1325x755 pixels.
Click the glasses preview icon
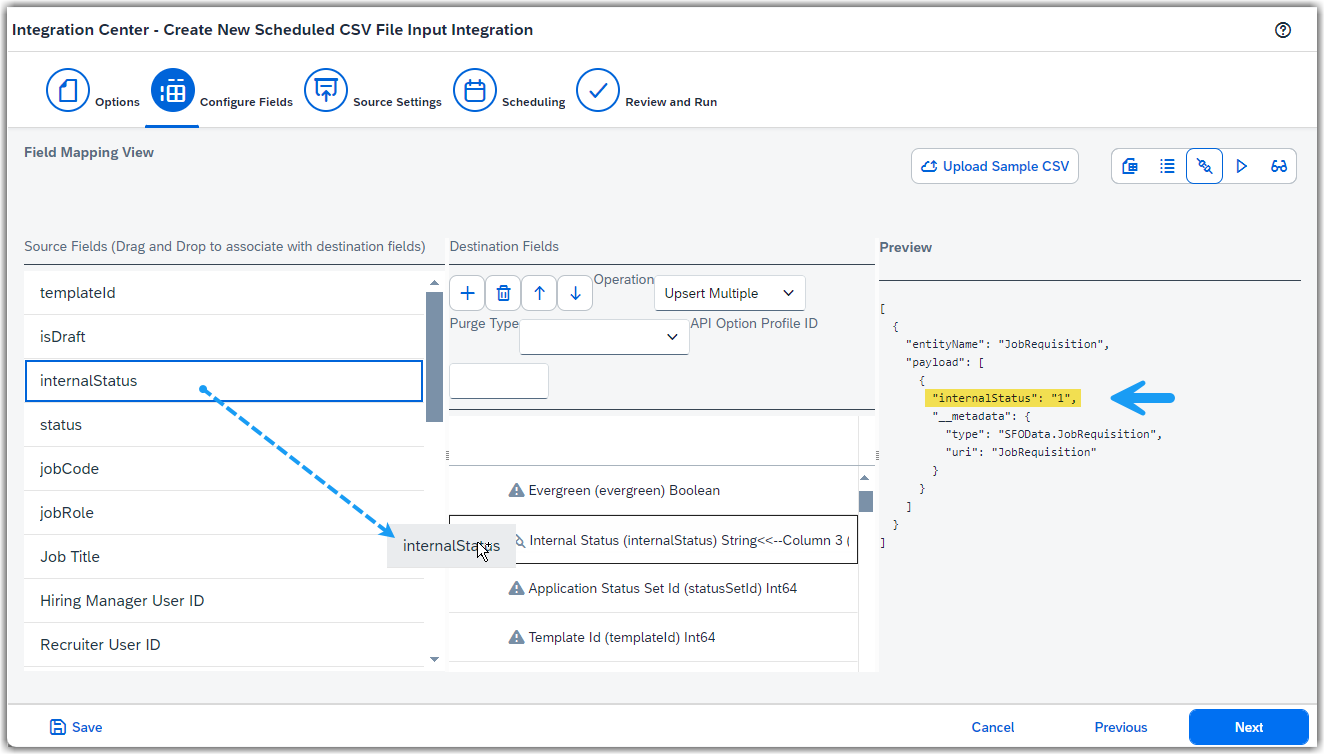(x=1279, y=166)
